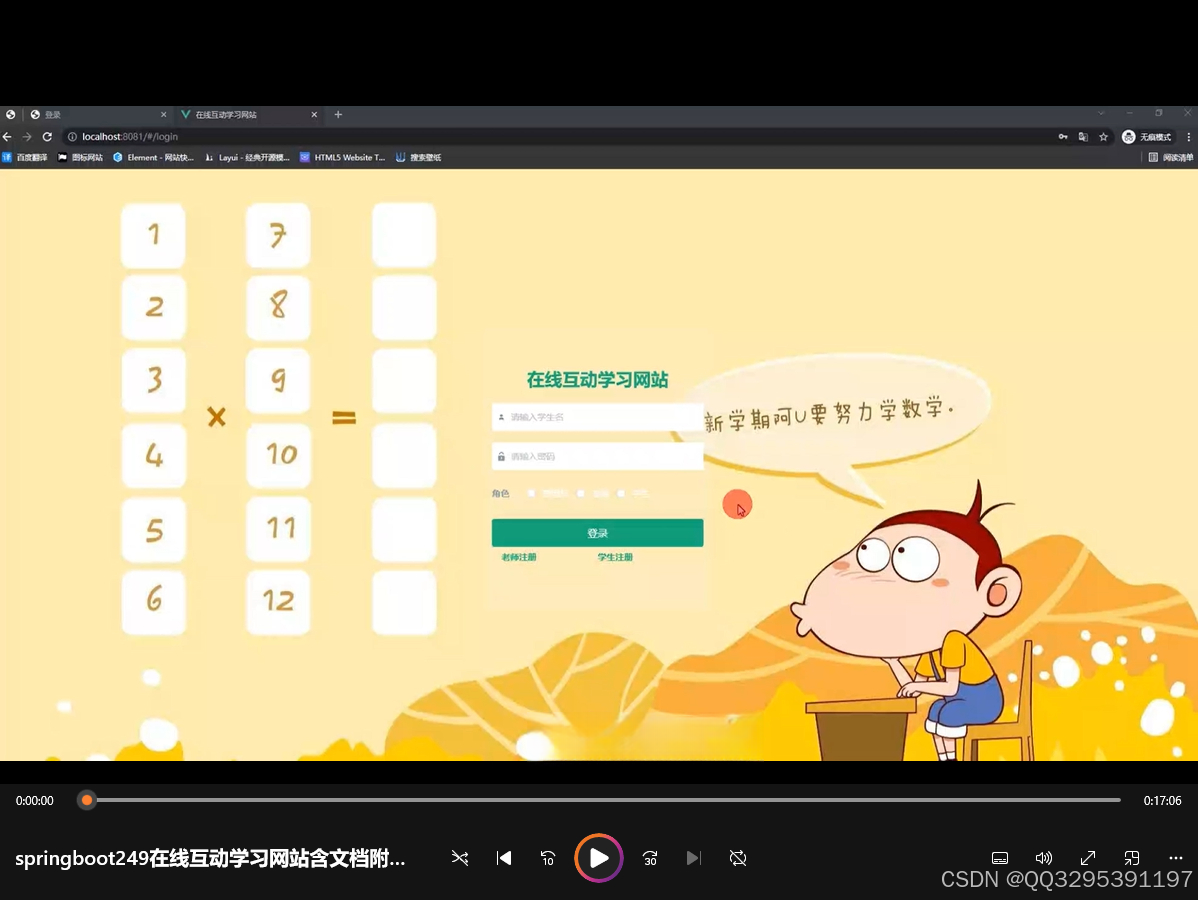Skip back 10 seconds in the video
Viewport: 1198px width, 900px height.
[547, 857]
